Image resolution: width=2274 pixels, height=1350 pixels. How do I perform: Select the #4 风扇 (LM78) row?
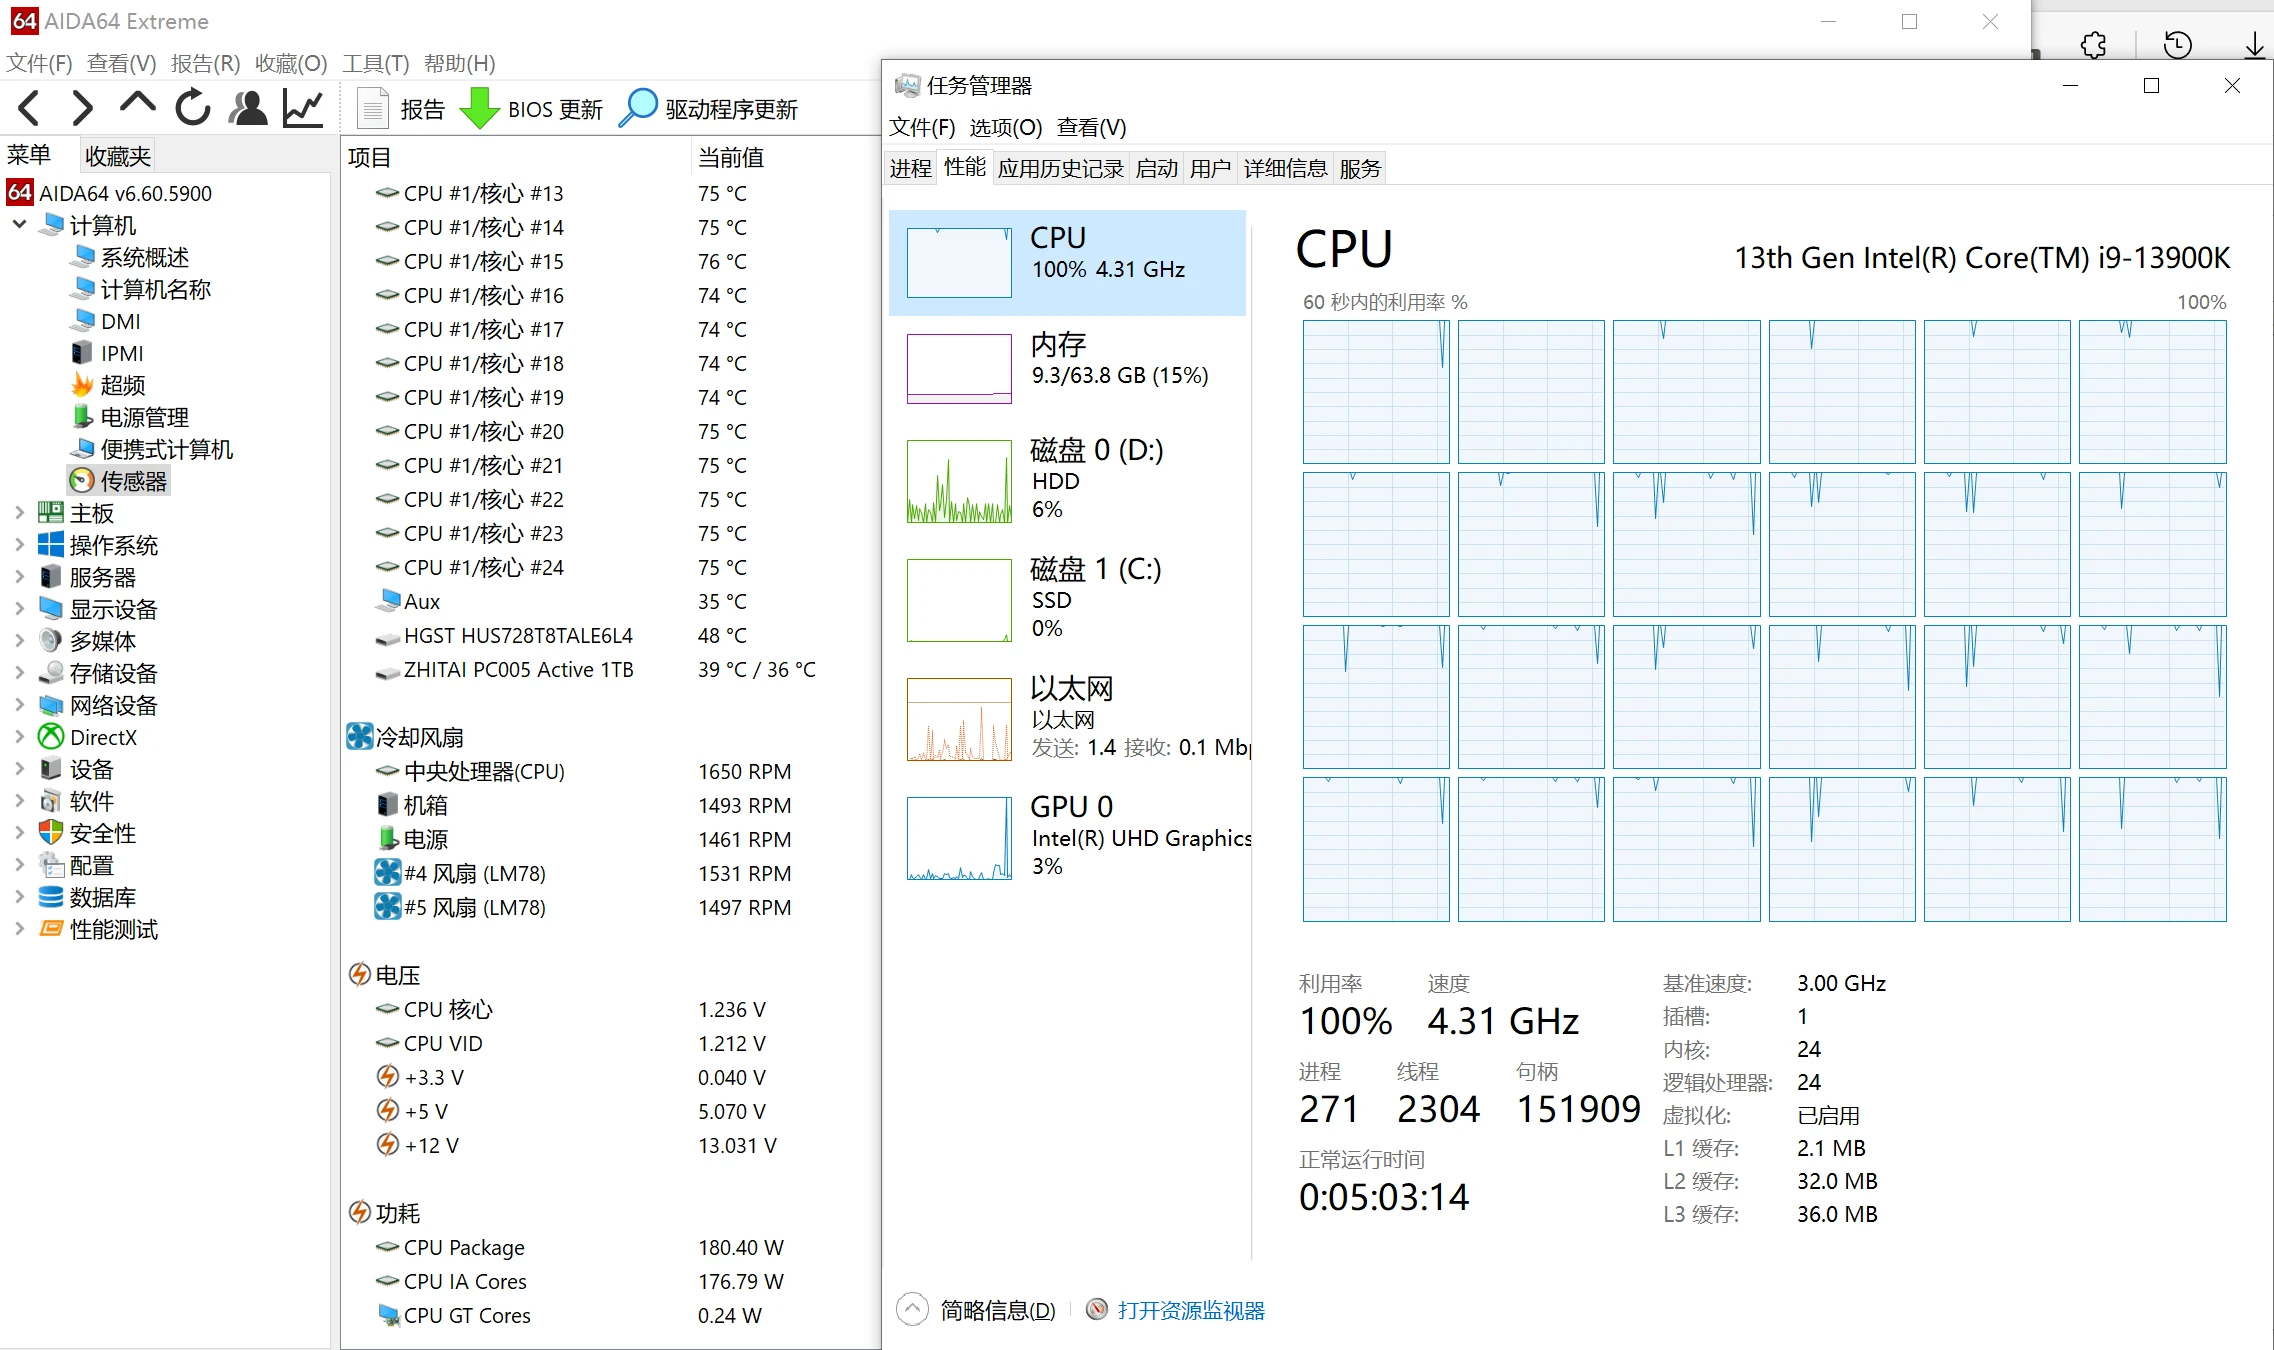[x=583, y=874]
